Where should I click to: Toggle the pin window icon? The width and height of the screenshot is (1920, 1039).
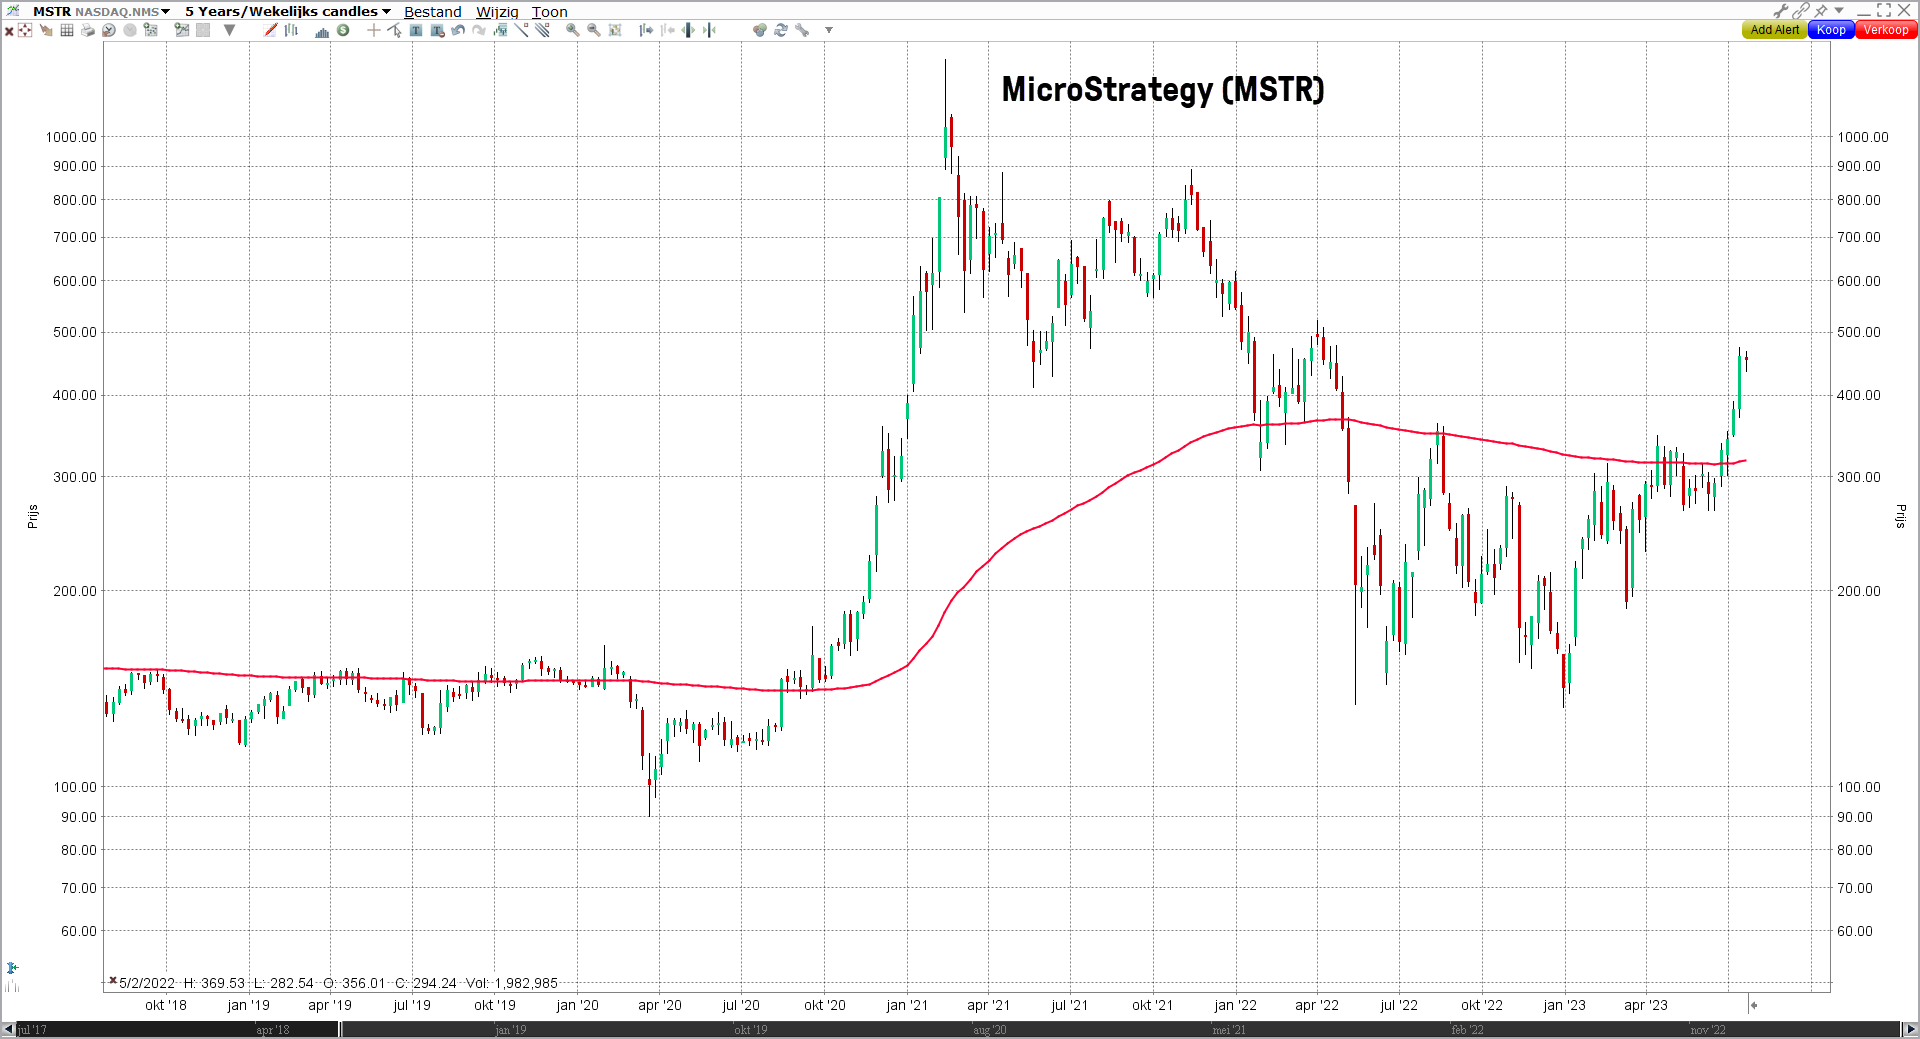click(1821, 10)
